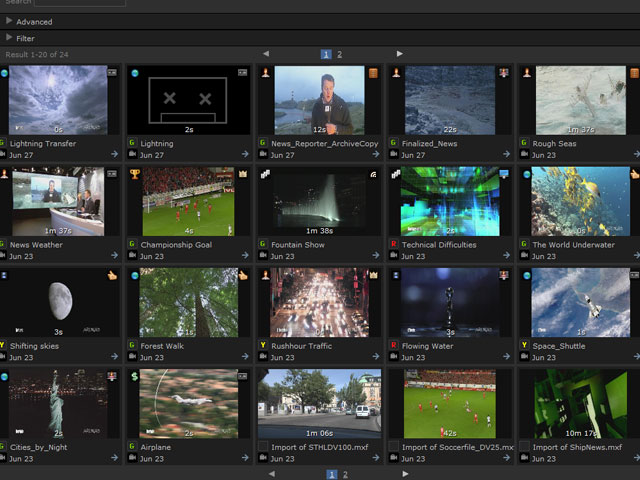Click the 'Import of ShipNews.mxf' title
The height and width of the screenshot is (480, 640).
577,447
